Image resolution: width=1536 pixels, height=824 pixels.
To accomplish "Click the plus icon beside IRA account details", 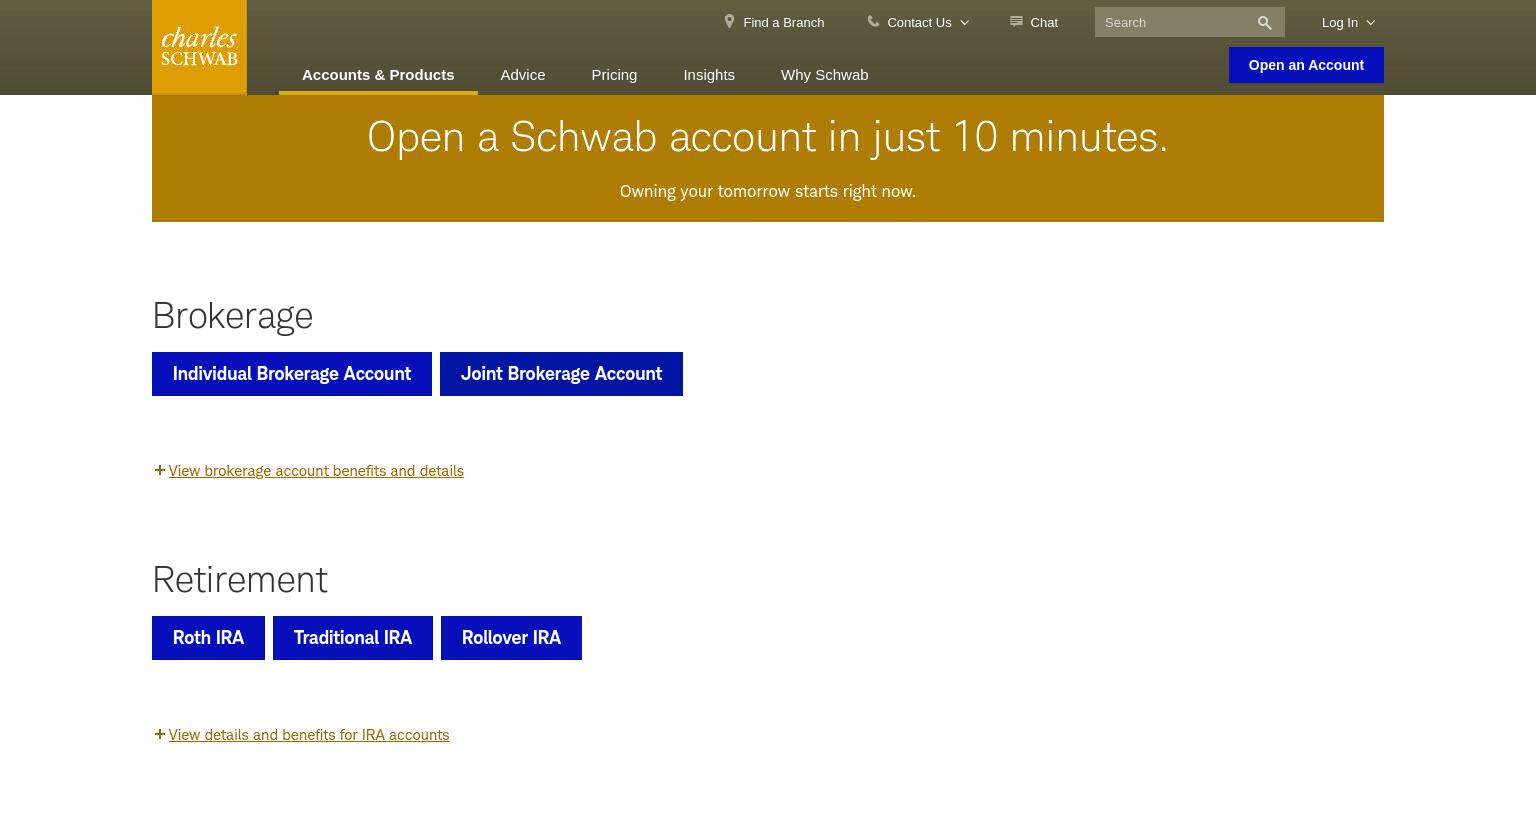I will click(160, 734).
